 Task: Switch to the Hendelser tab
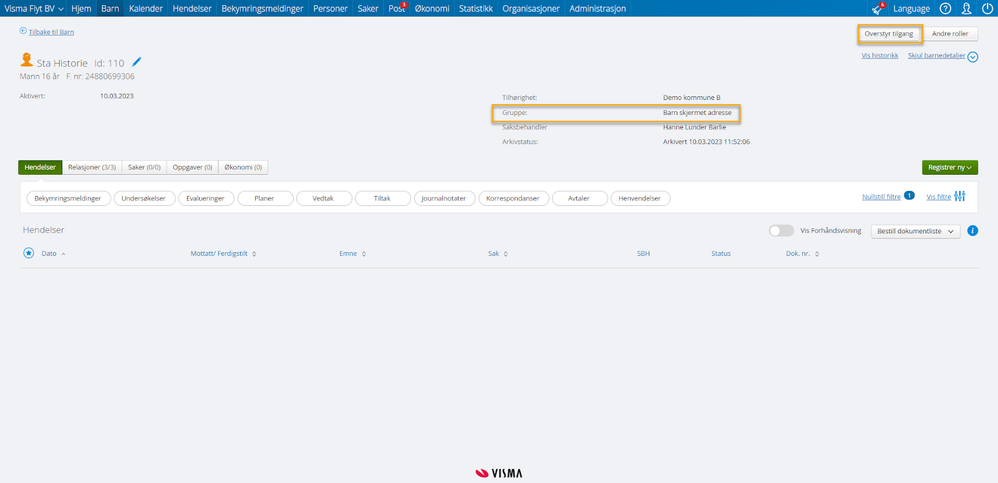[x=40, y=167]
